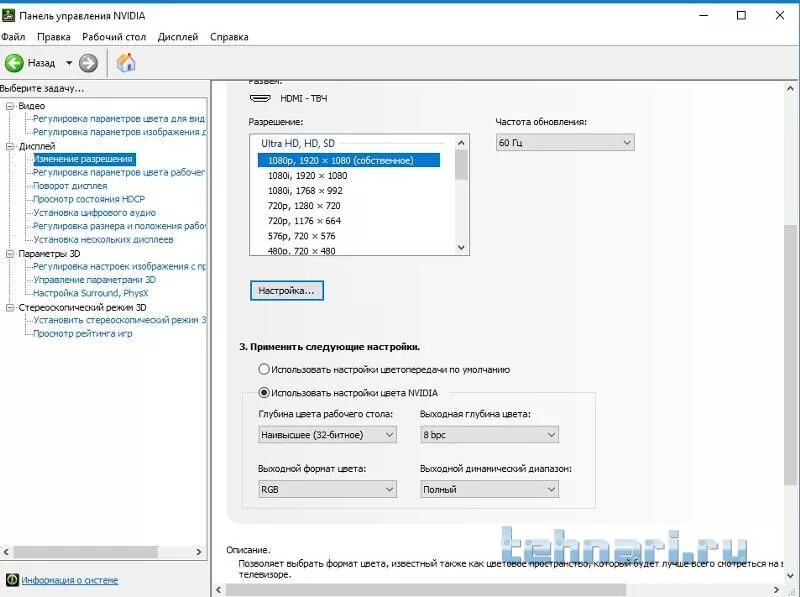800x597 pixels.
Task: Open Просмотр состояния HDCP task
Action: (x=89, y=199)
